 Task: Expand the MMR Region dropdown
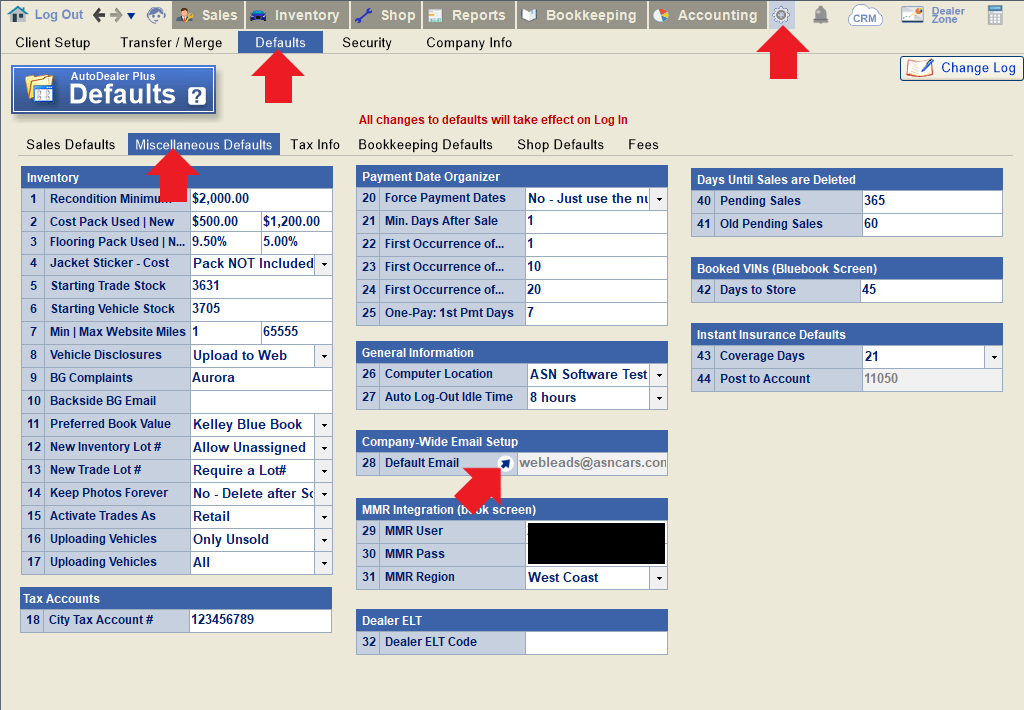click(x=659, y=578)
